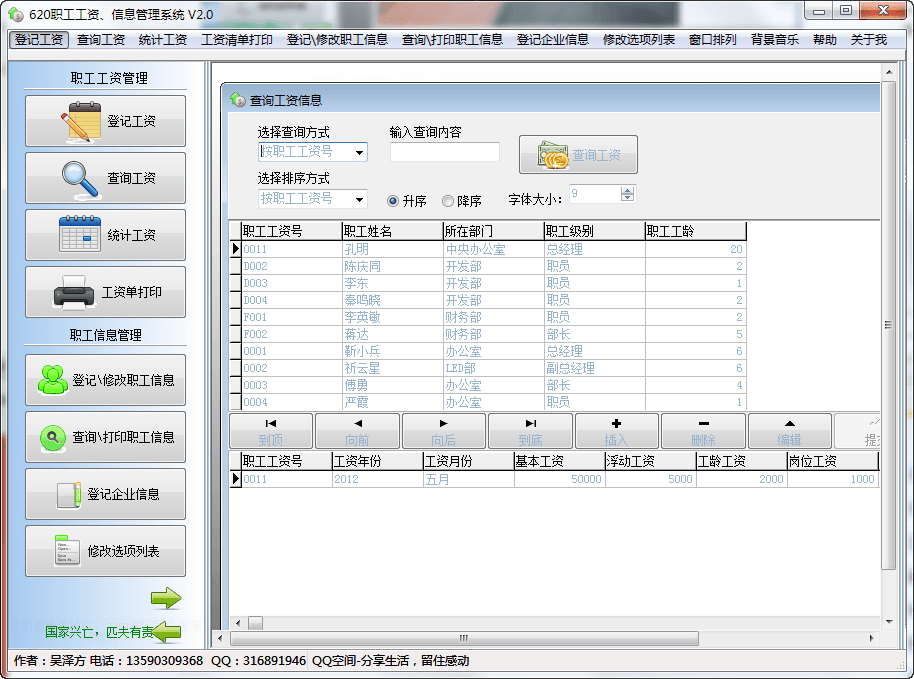Image resolution: width=914 pixels, height=679 pixels.
Task: Click inside the 输入查询内容 text field
Action: pyautogui.click(x=445, y=152)
